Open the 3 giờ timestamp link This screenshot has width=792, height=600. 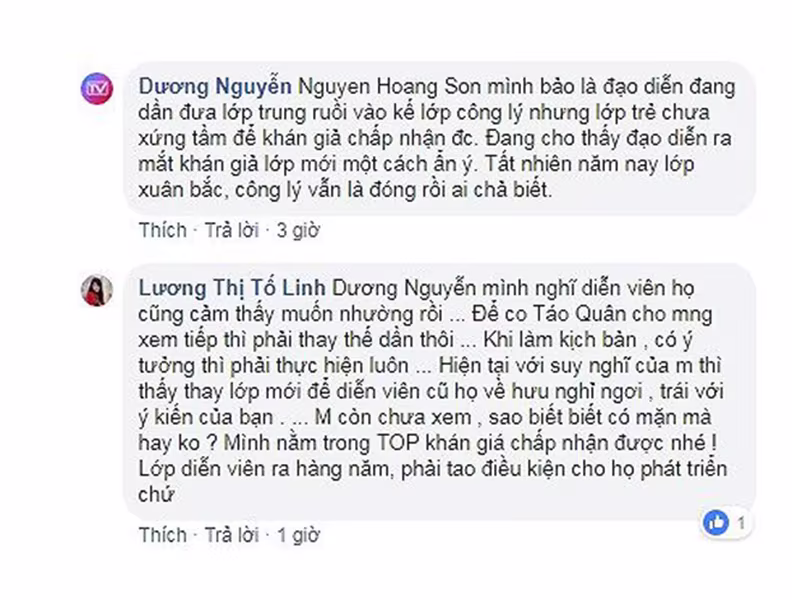(299, 231)
